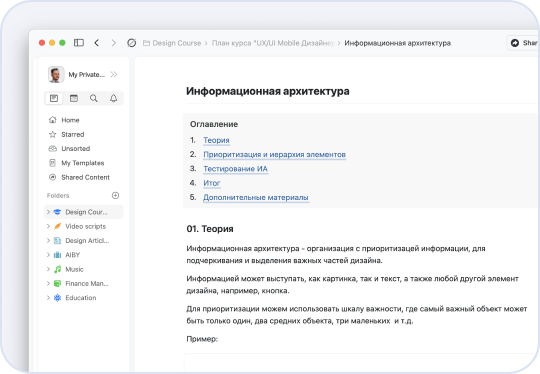Expand the Design Course folder
This screenshot has height=374, width=540.
tap(48, 212)
